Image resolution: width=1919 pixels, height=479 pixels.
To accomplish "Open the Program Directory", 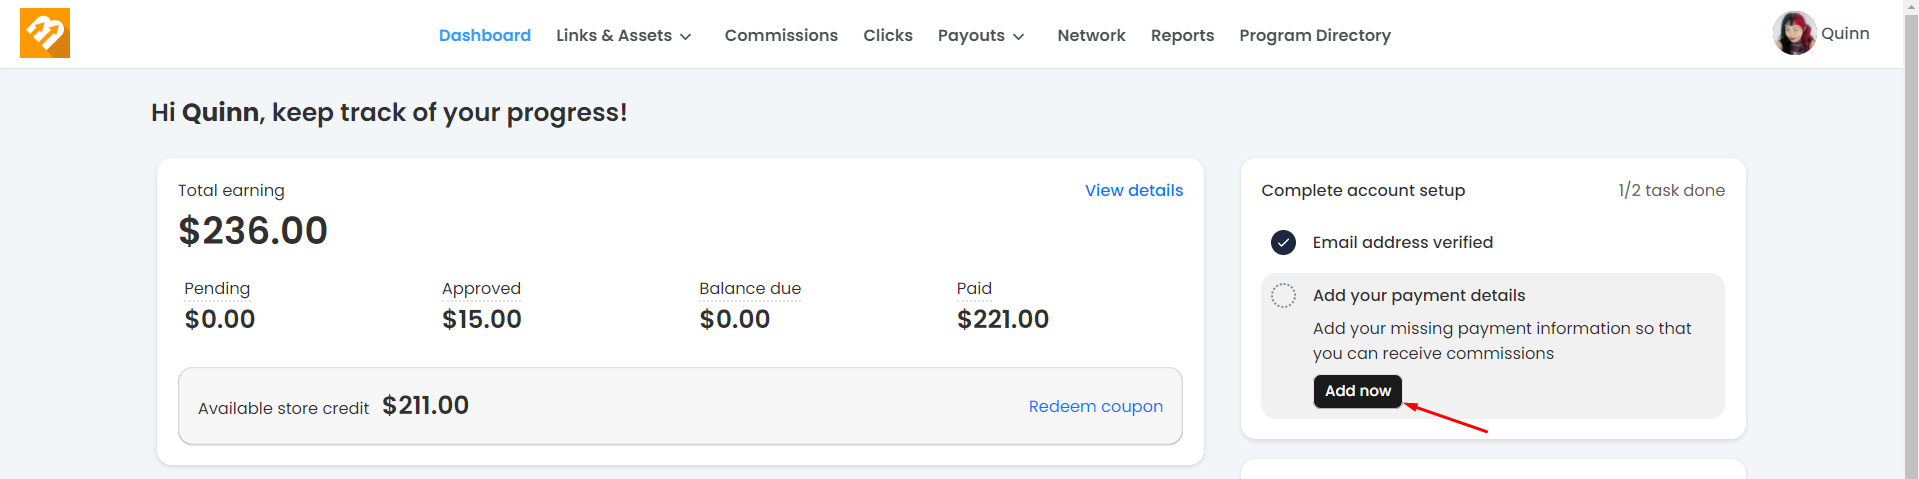I will tap(1315, 35).
